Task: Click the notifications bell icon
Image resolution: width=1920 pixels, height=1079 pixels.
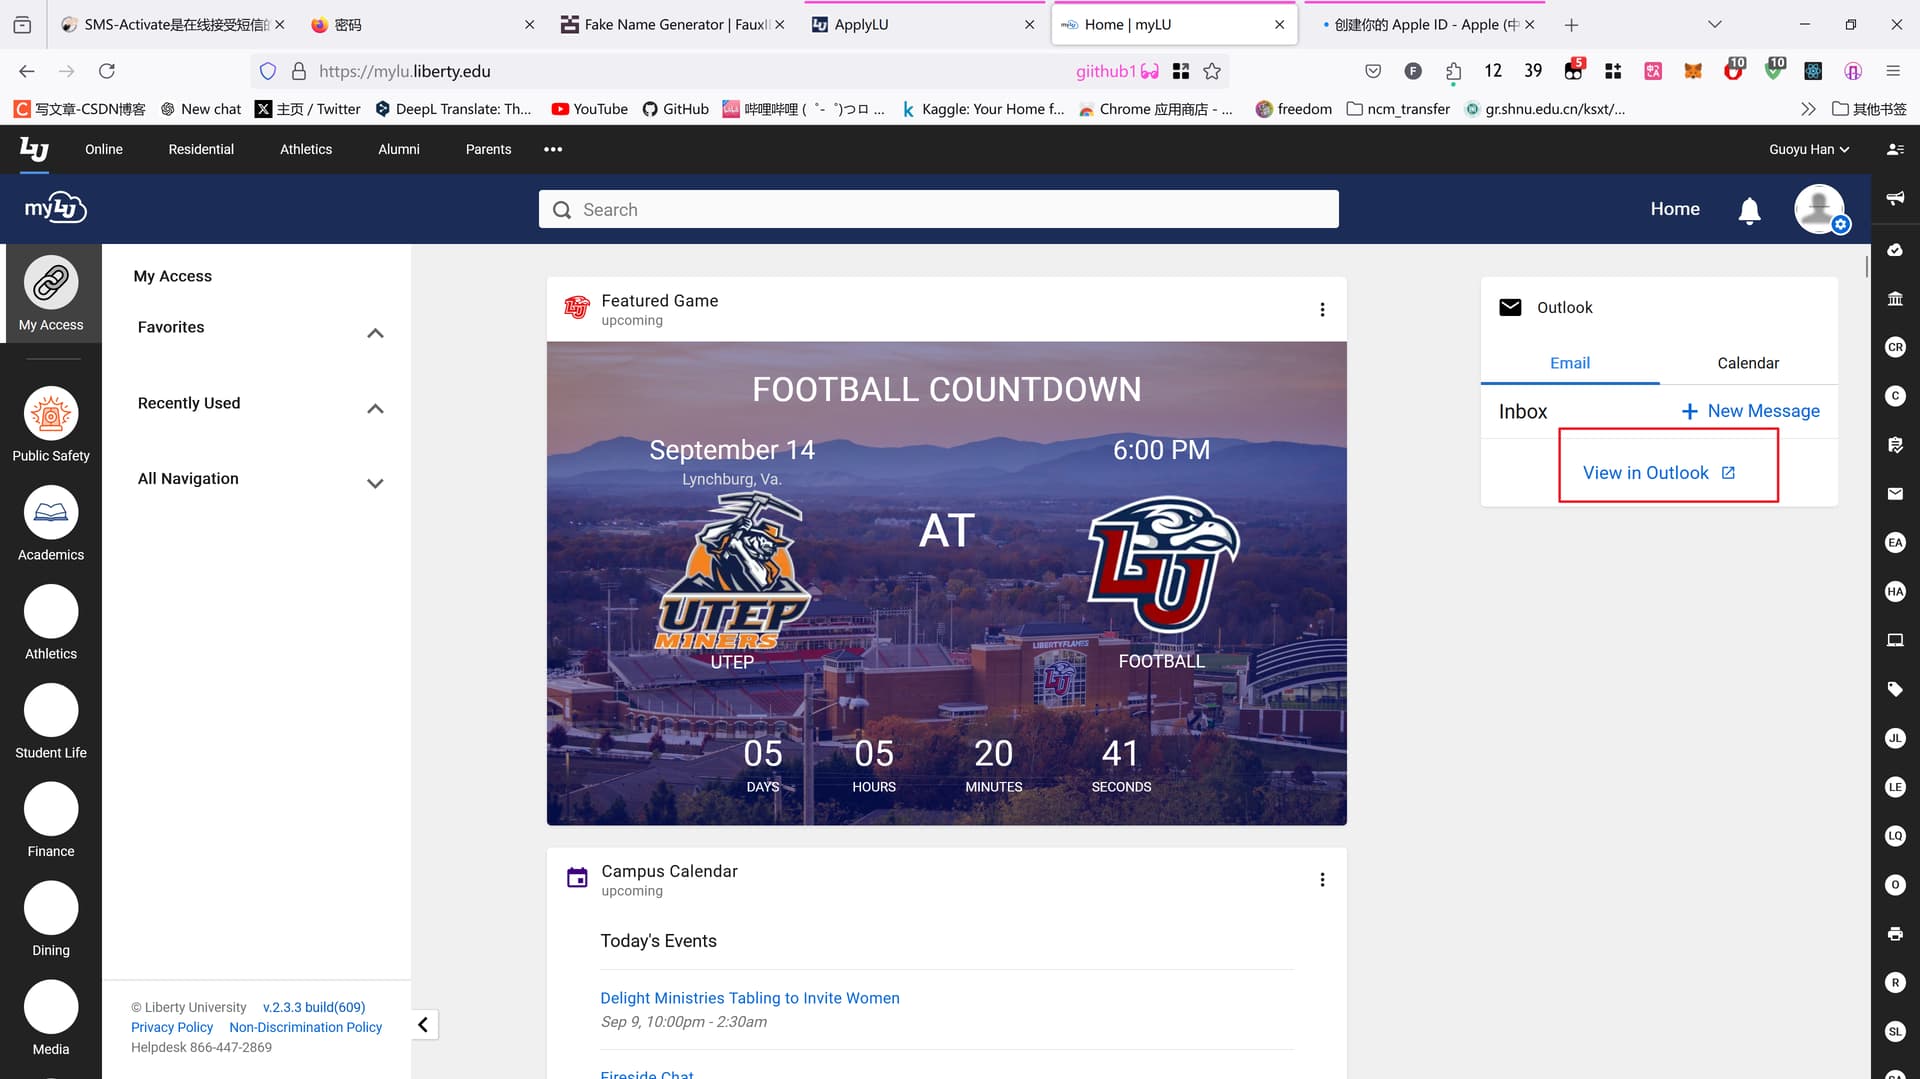Action: pyautogui.click(x=1749, y=210)
